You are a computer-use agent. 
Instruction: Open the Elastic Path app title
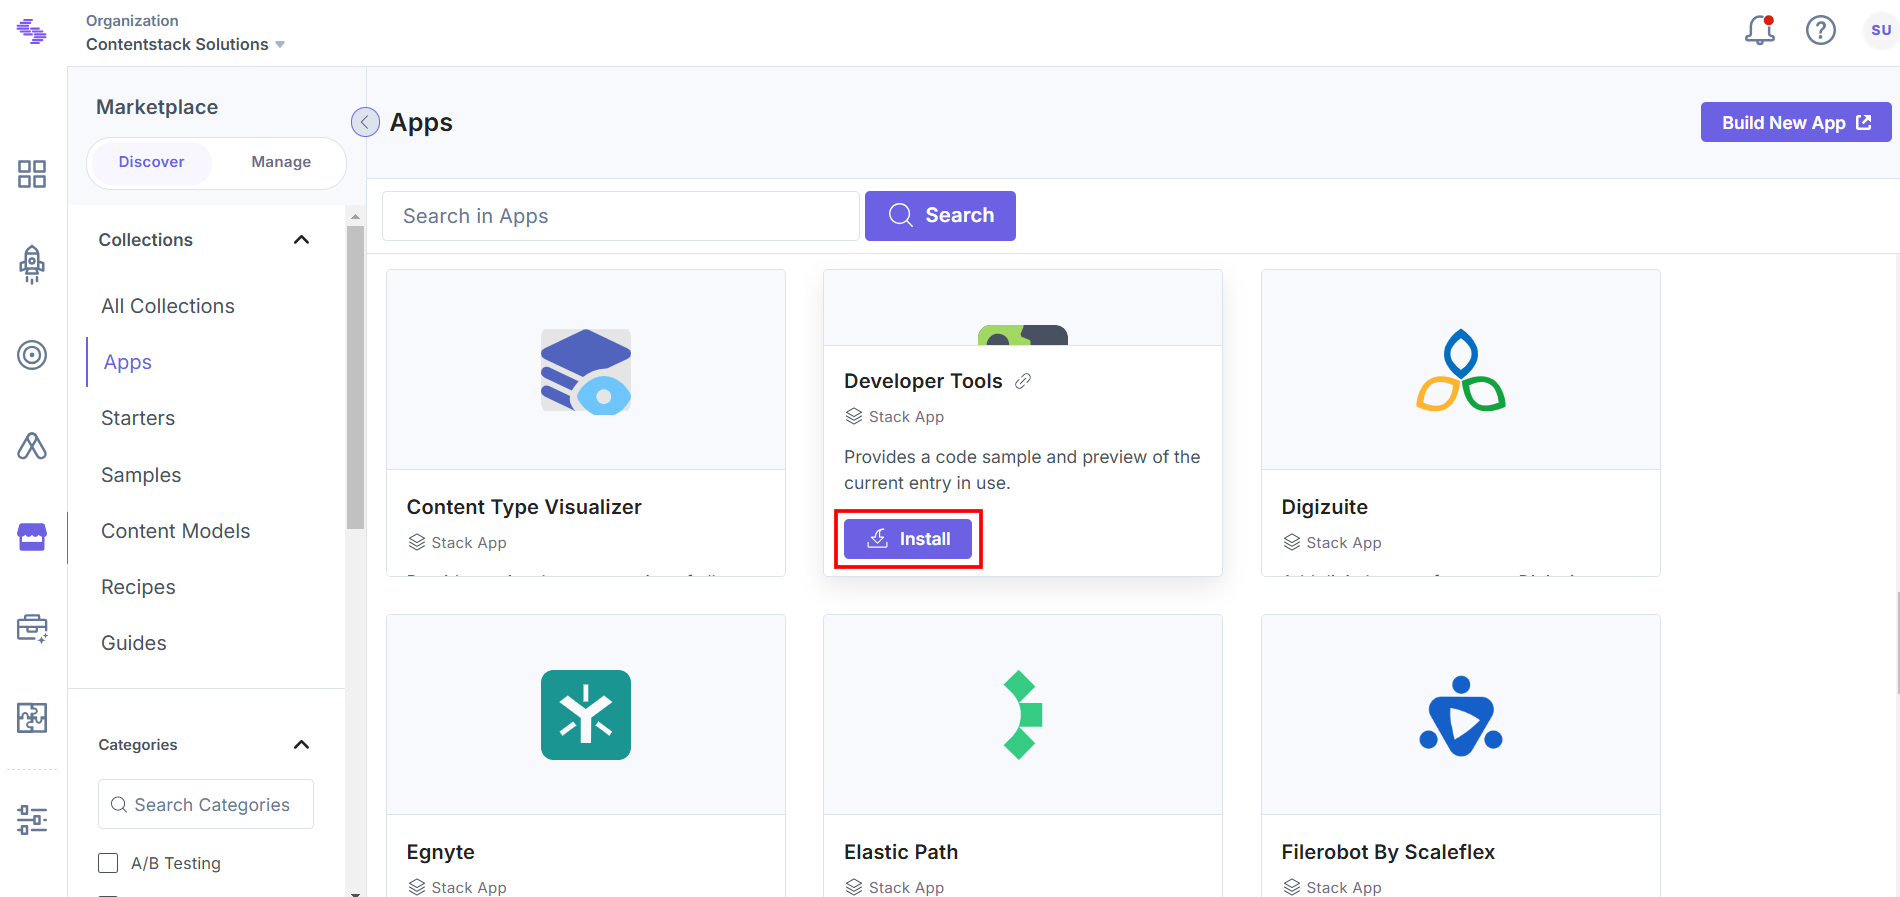tap(901, 852)
